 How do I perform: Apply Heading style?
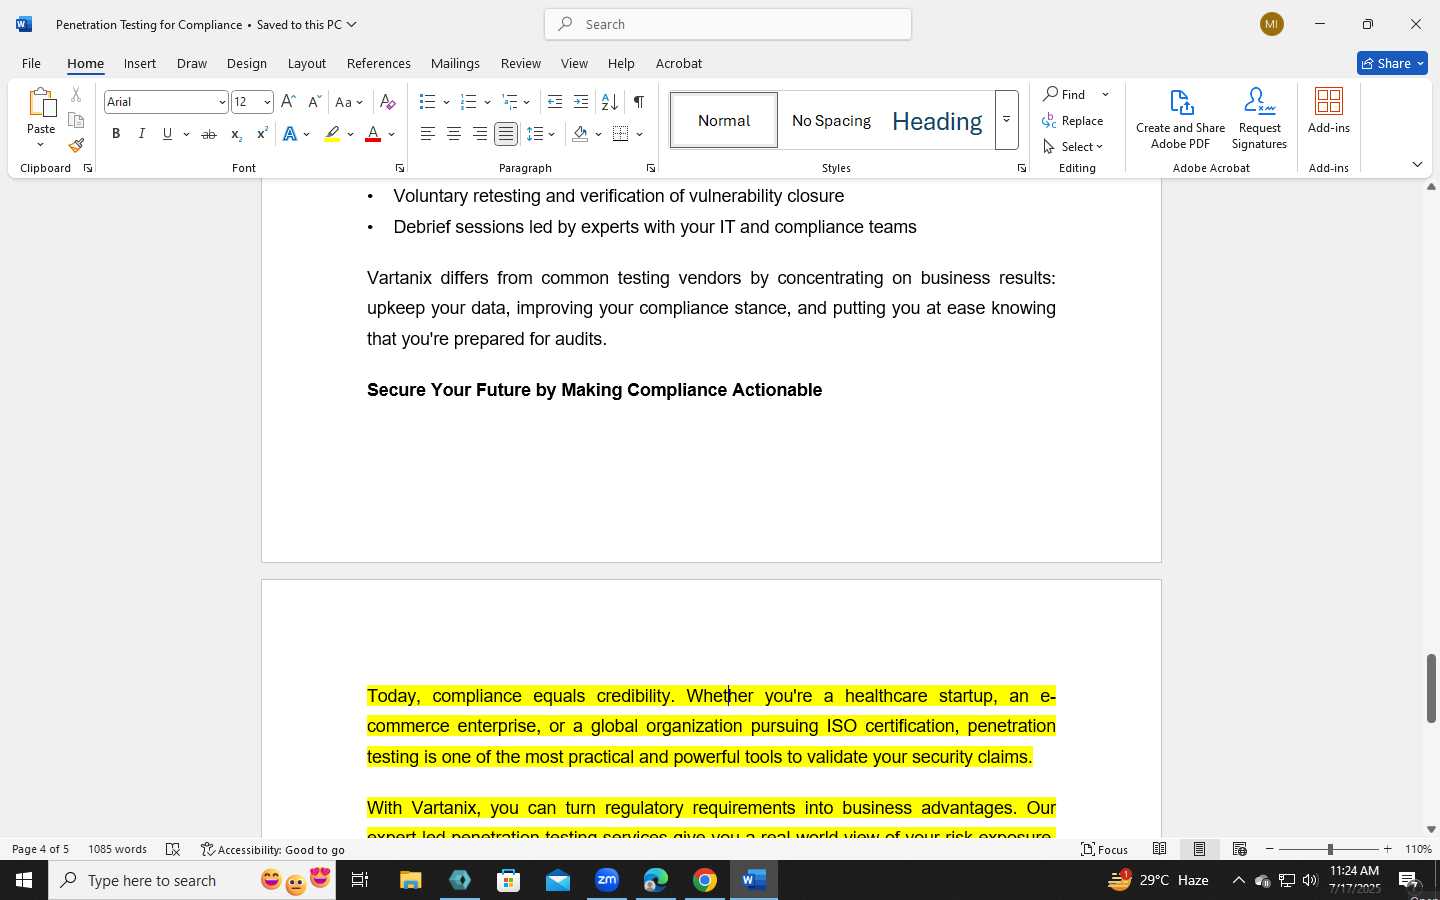click(x=937, y=121)
